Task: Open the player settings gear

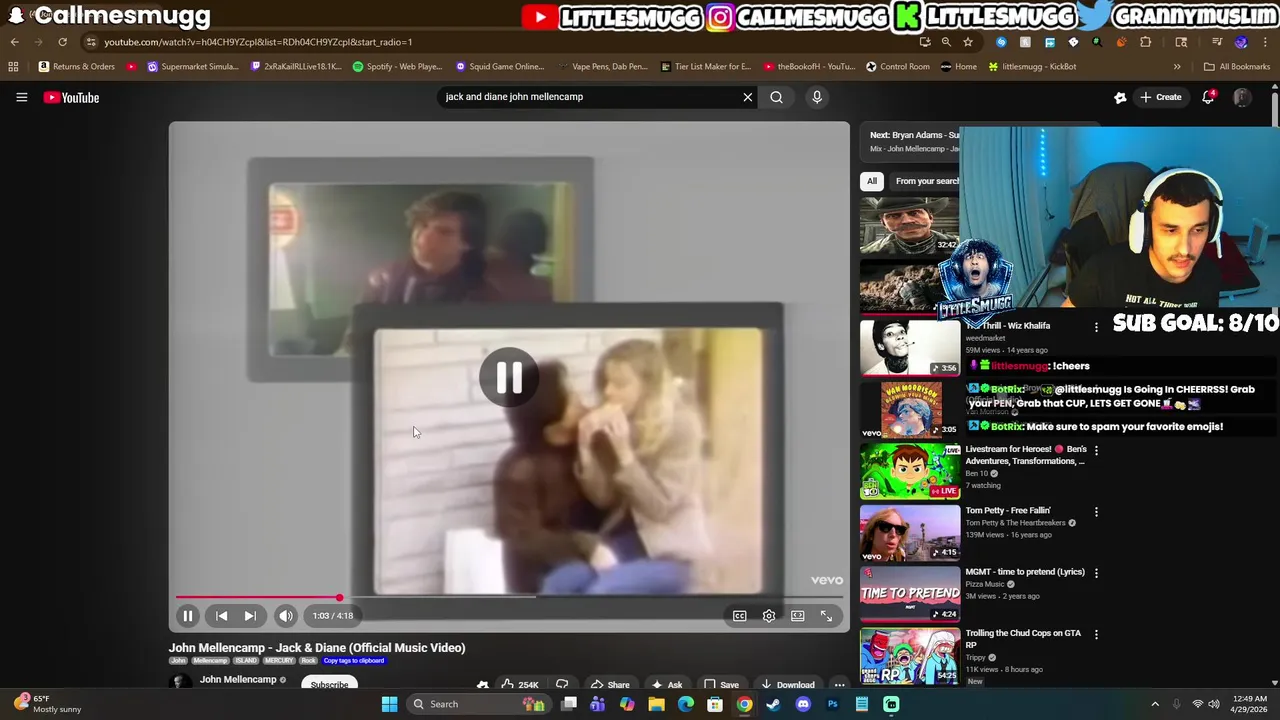Action: tap(768, 616)
